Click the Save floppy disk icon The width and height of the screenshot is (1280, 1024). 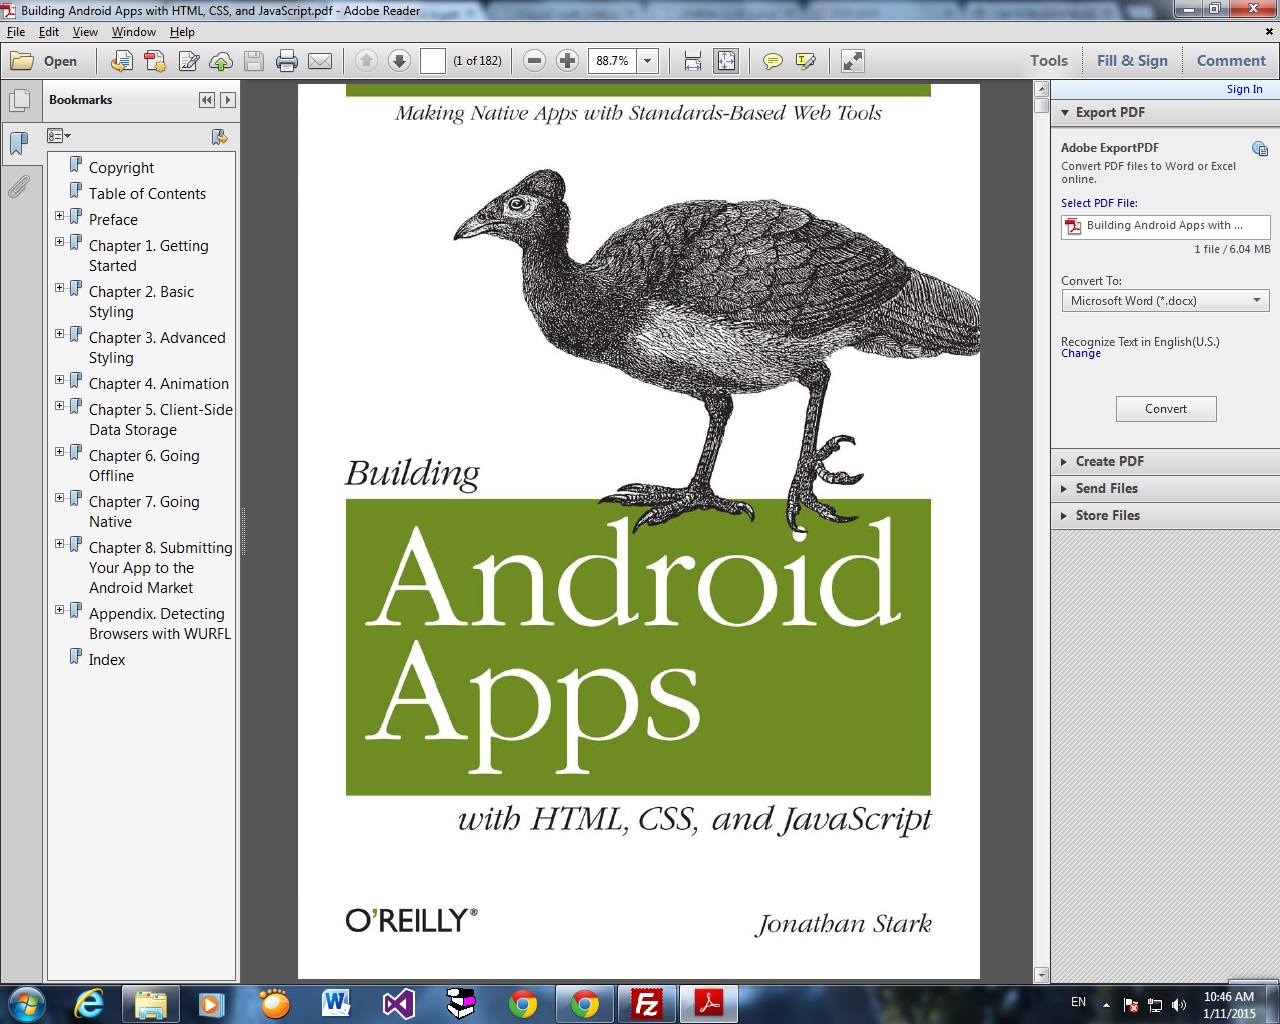254,61
